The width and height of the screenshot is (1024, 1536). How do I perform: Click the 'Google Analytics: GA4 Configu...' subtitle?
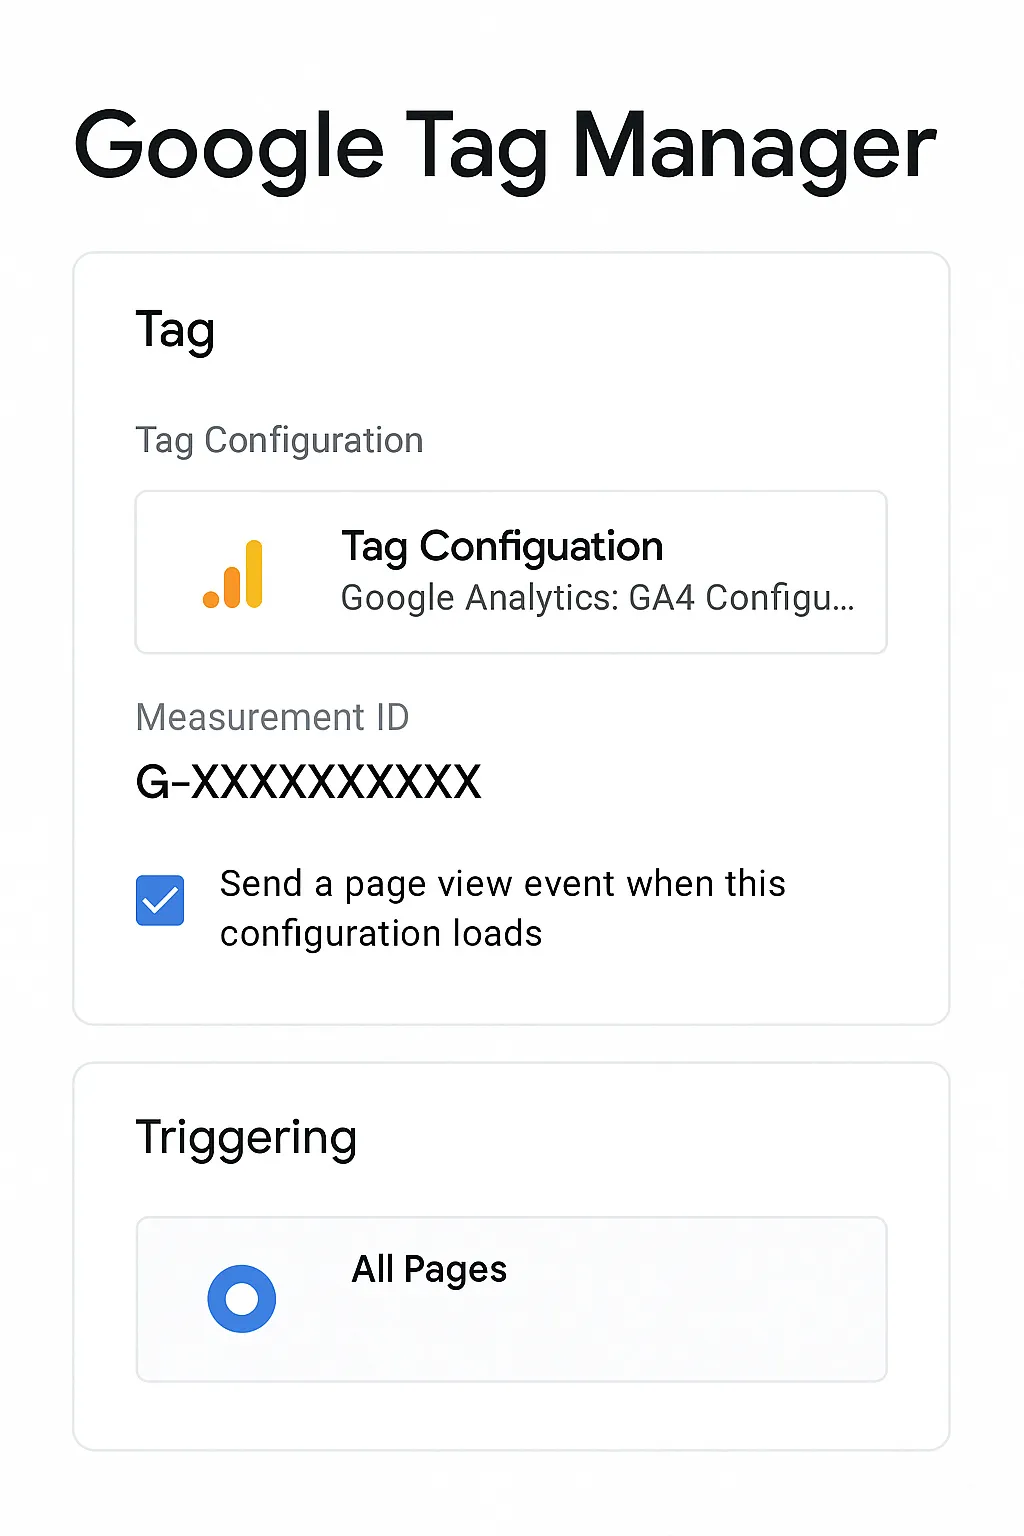(x=598, y=598)
